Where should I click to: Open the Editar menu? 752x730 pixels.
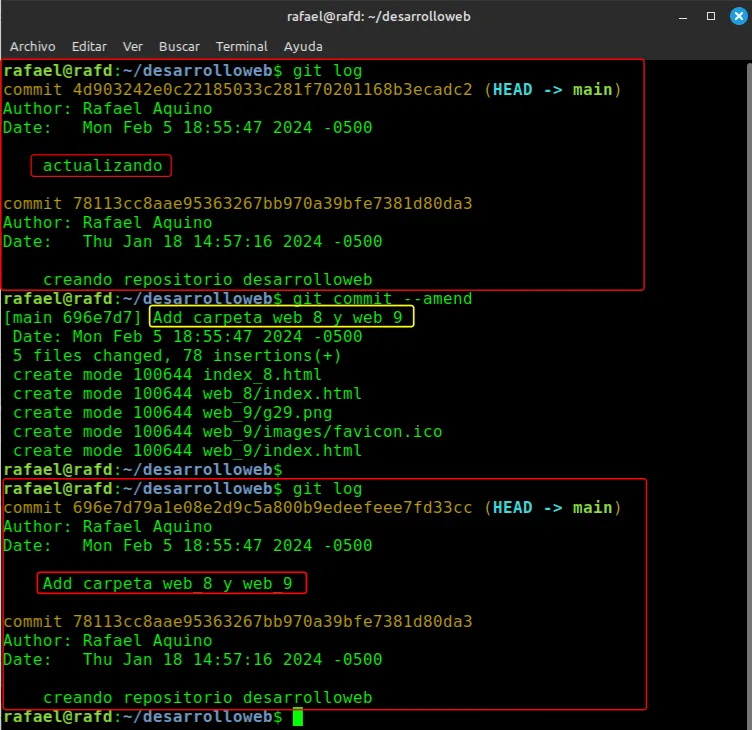(89, 47)
